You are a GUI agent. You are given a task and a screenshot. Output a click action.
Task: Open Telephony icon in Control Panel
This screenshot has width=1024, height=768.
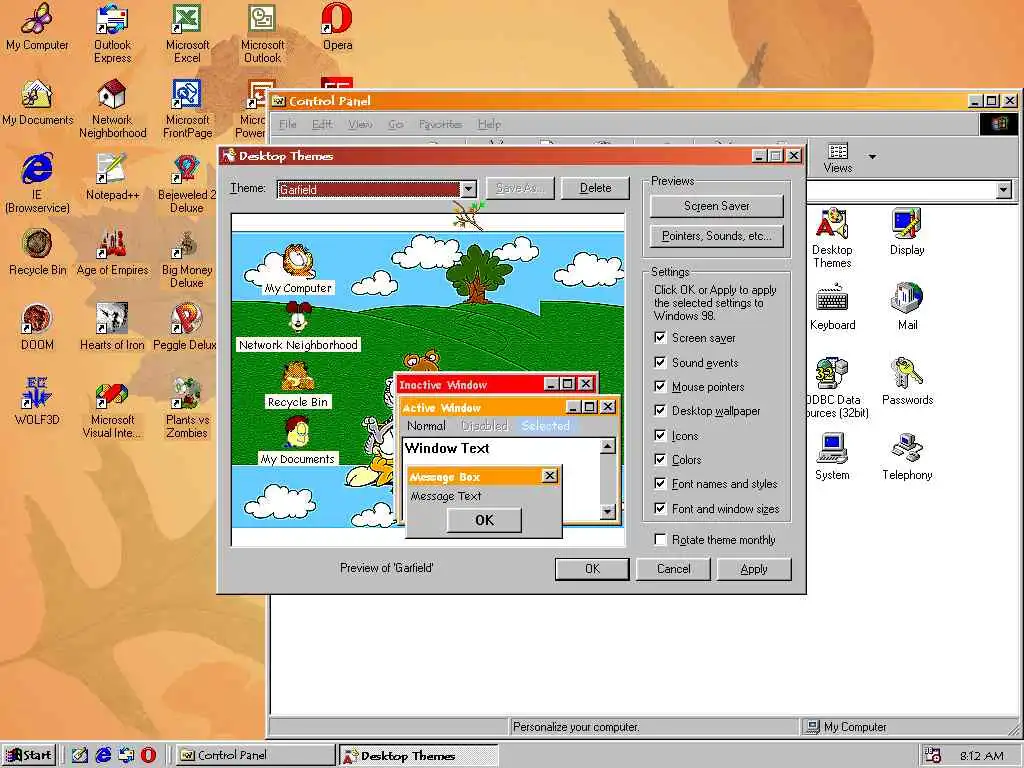pyautogui.click(x=906, y=457)
